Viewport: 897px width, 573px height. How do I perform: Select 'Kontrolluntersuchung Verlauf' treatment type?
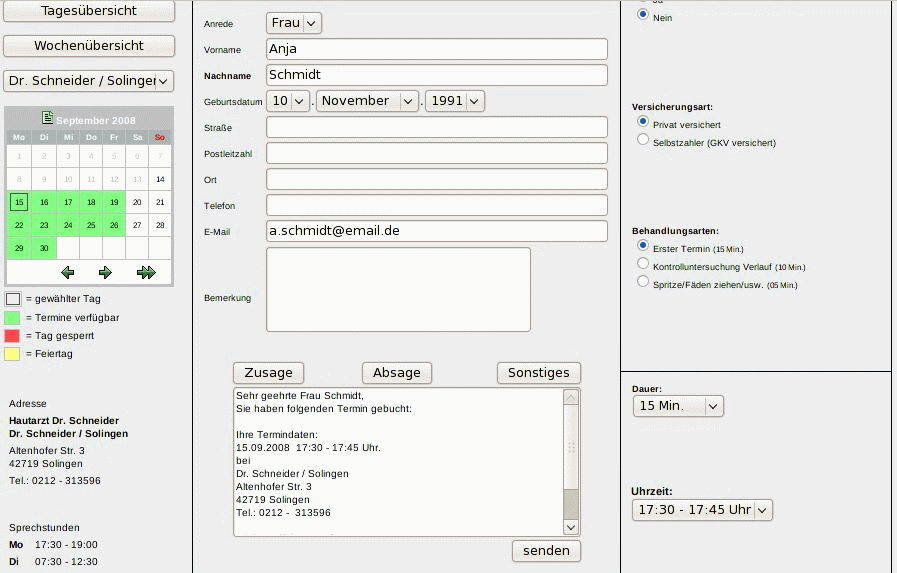[x=643, y=264]
